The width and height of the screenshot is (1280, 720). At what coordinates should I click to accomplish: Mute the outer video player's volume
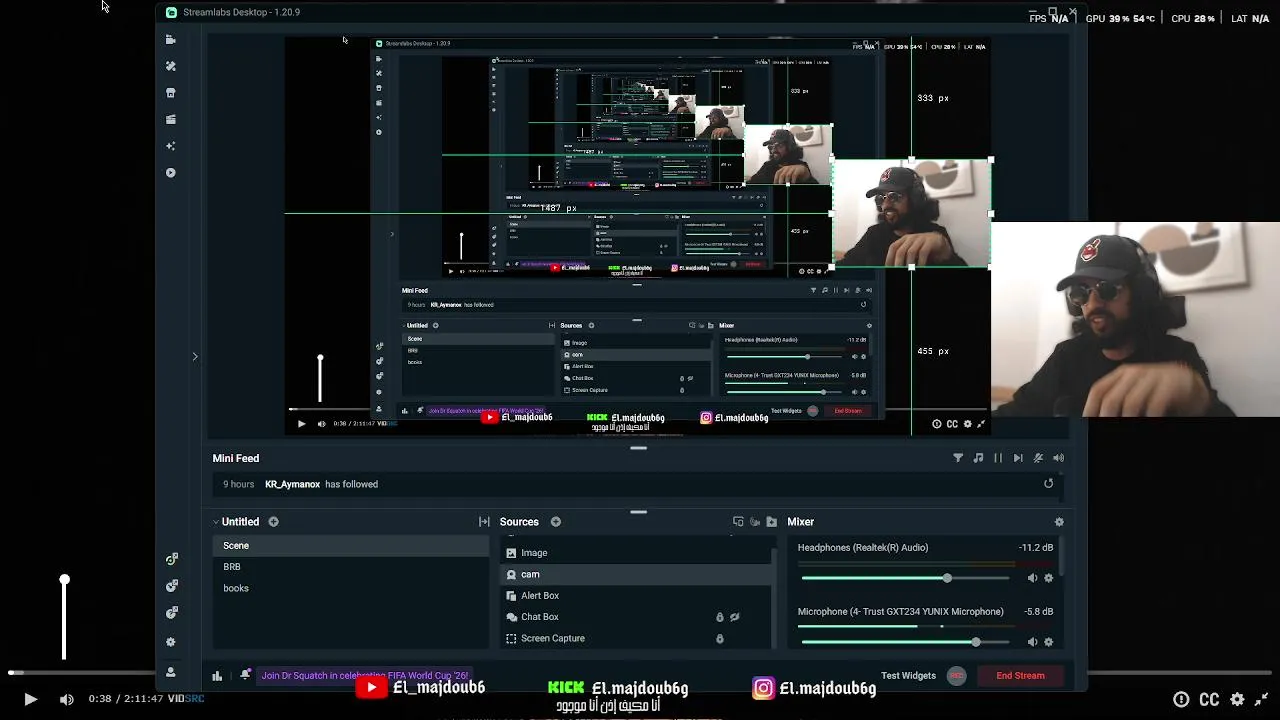tap(66, 700)
